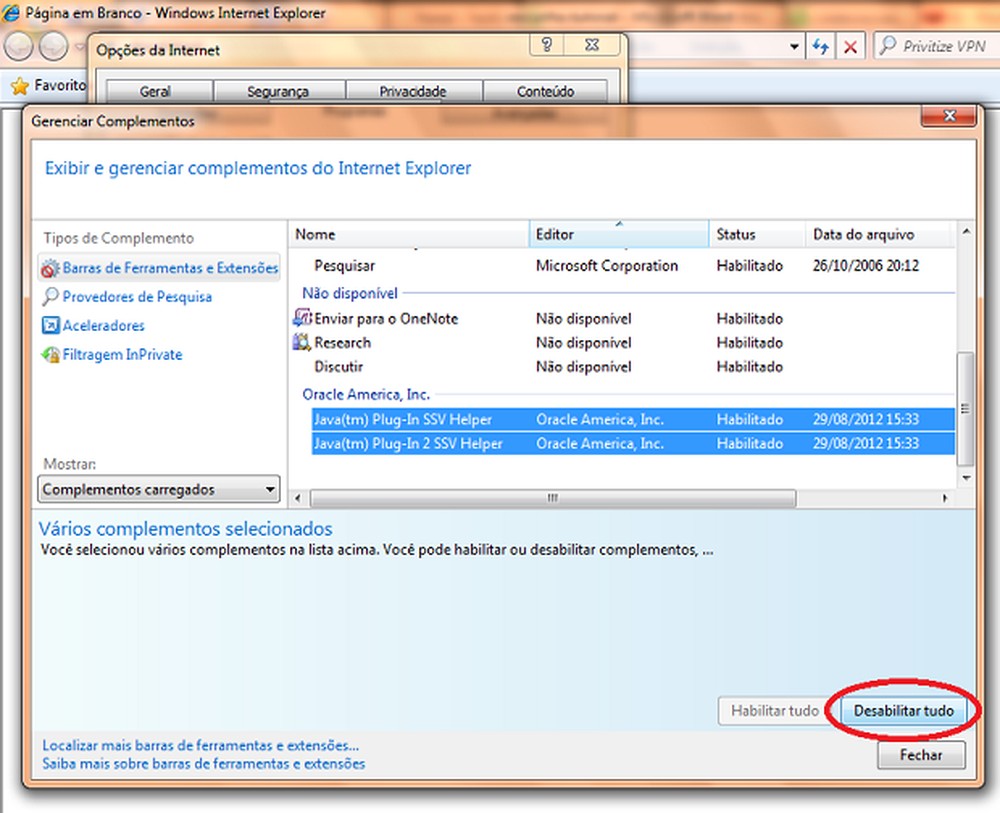
Task: Switch to the 'Privacidade' tab
Action: pos(413,90)
